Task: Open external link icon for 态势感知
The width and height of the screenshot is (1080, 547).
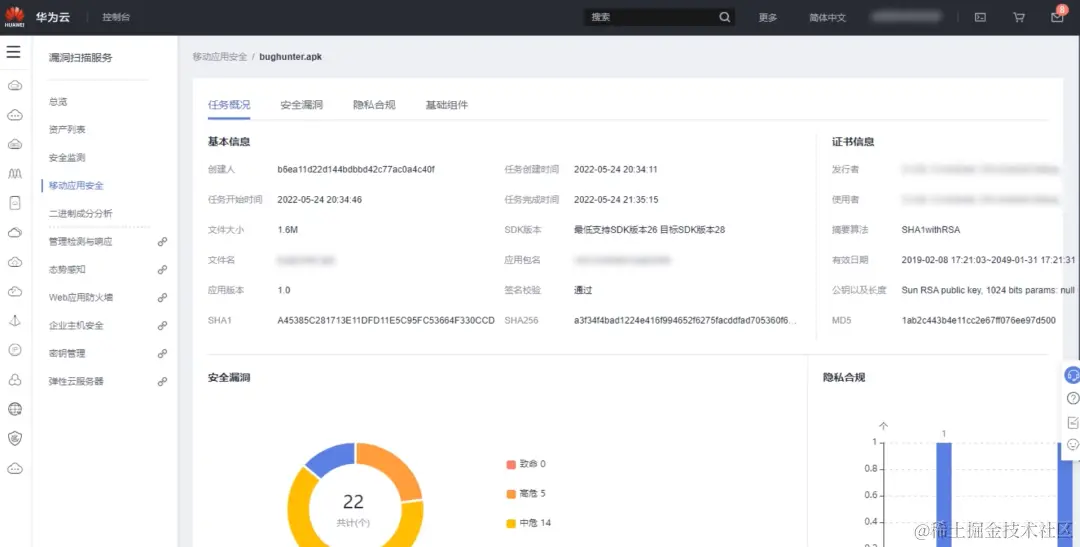Action: (x=162, y=270)
